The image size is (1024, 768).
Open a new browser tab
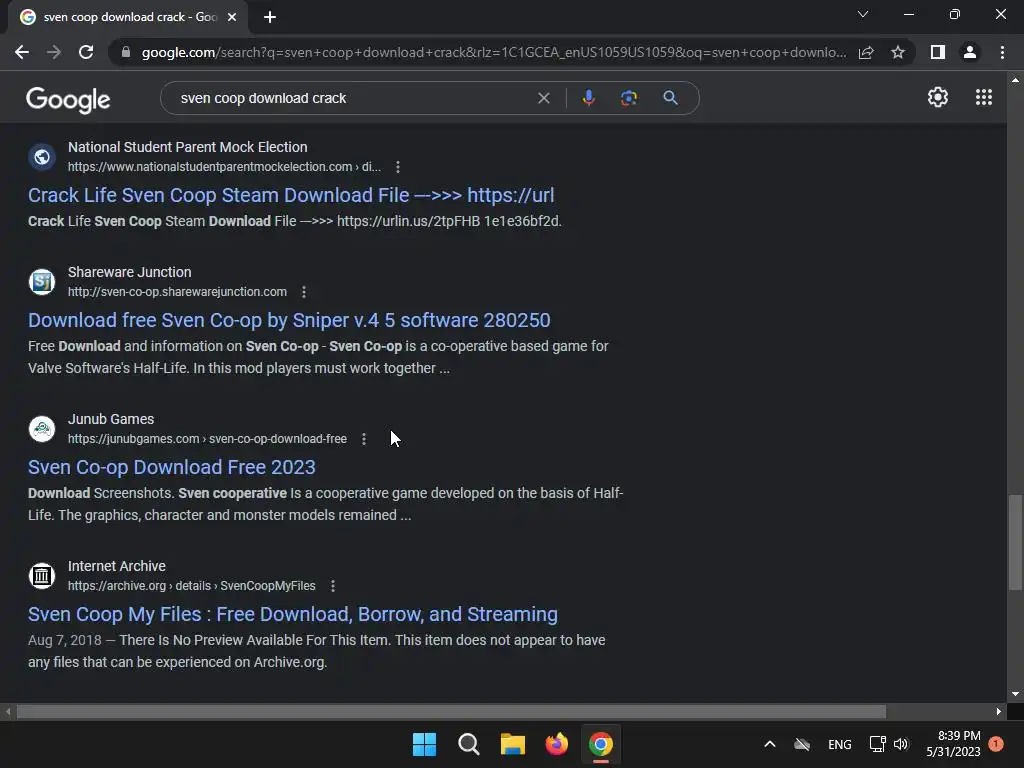tap(270, 17)
